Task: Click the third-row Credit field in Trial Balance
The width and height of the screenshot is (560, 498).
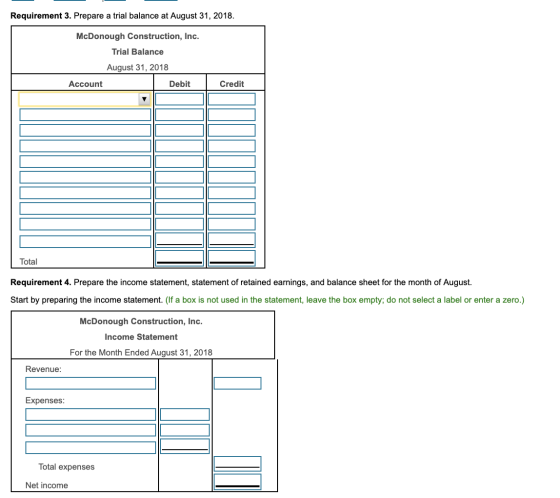Action: tap(232, 130)
